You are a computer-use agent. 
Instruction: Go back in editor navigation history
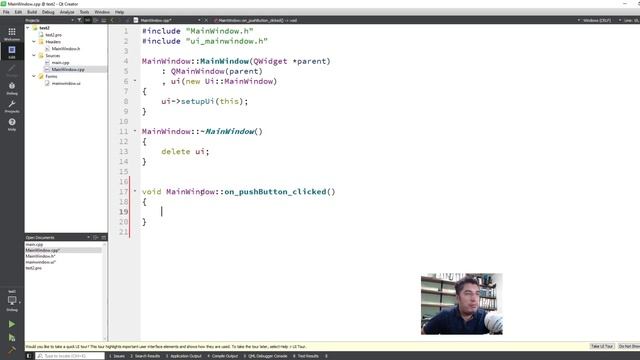(113, 20)
